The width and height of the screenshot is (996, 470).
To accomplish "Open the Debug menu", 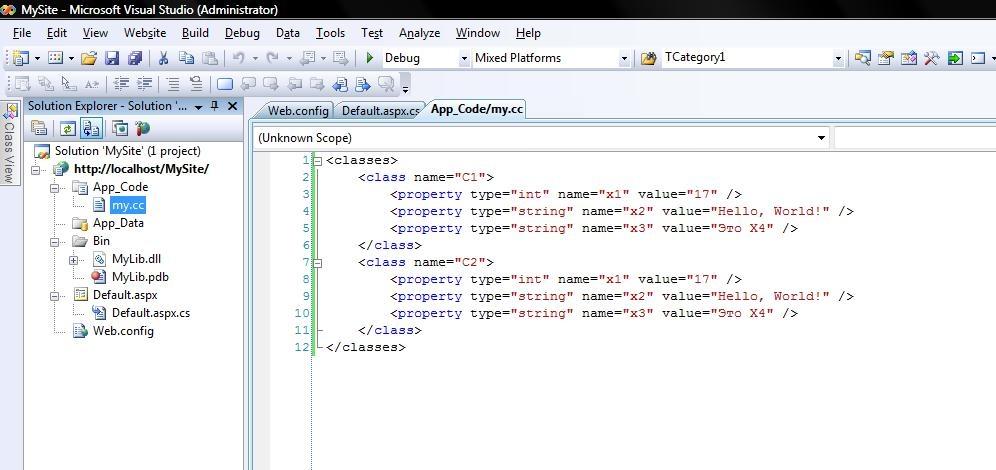I will tap(242, 33).
